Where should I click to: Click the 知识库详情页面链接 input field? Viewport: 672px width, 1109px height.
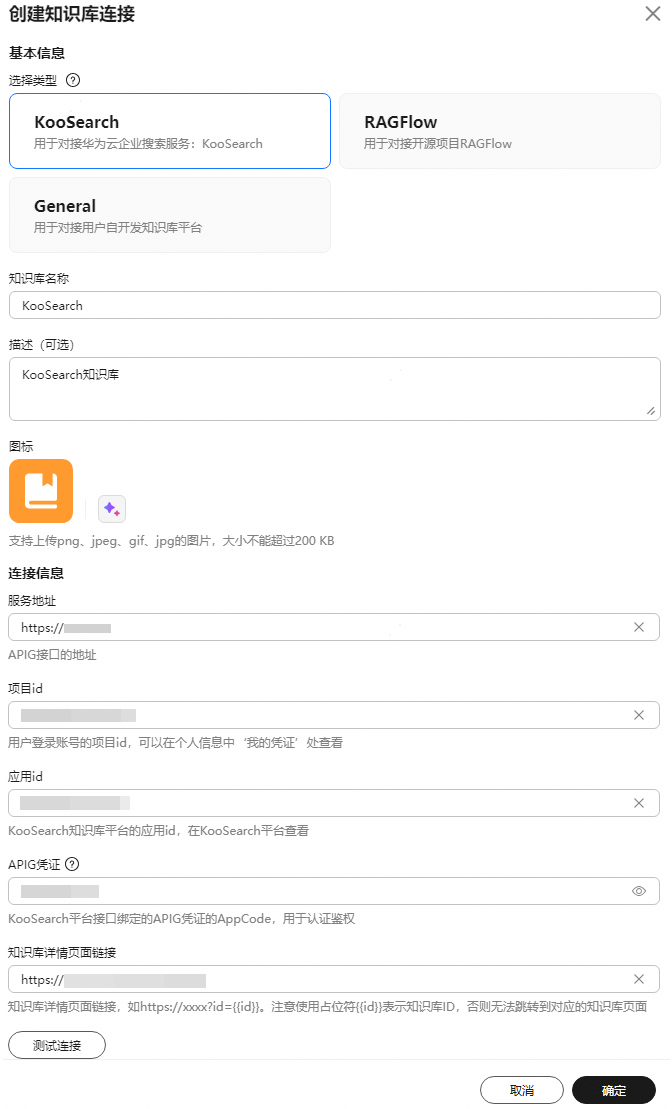pyautogui.click(x=334, y=980)
